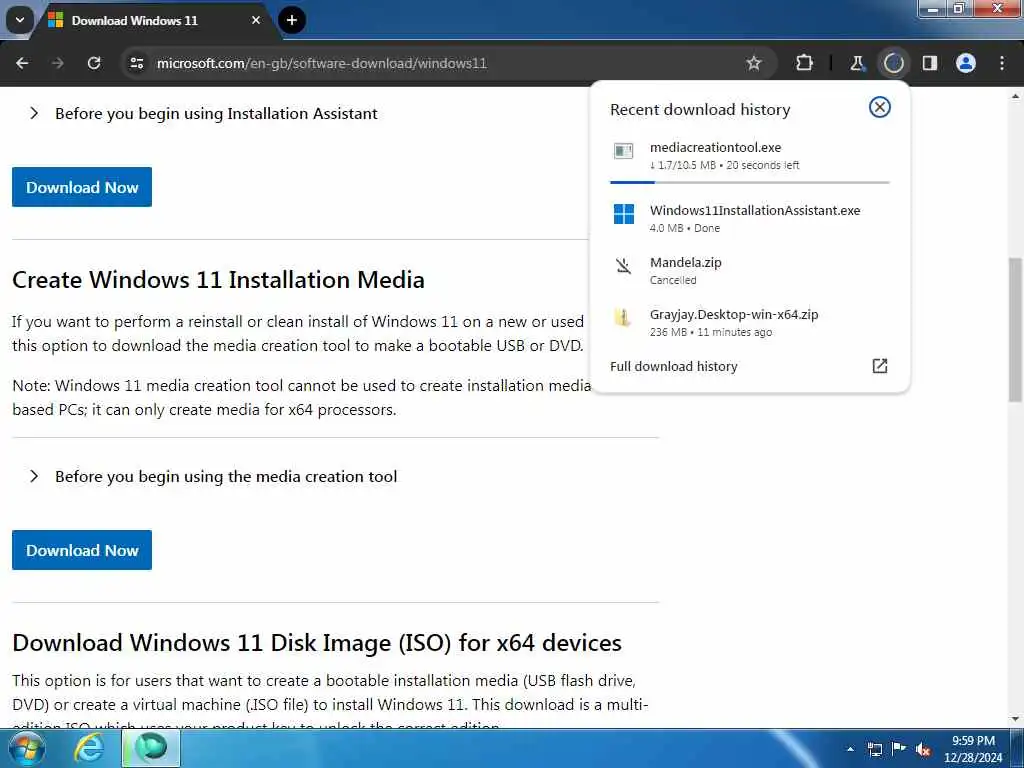Click the forward navigation arrow
Screen dimensions: 1024x768
[x=57, y=63]
